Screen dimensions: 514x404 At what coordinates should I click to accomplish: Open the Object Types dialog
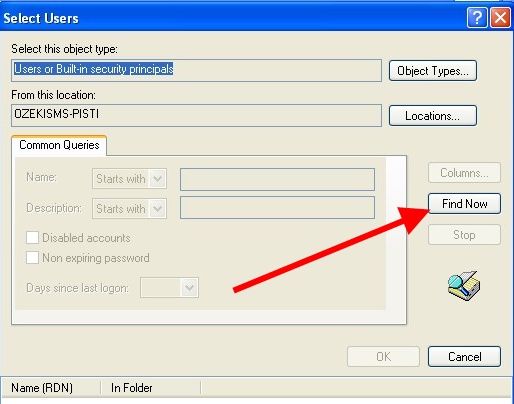[433, 71]
